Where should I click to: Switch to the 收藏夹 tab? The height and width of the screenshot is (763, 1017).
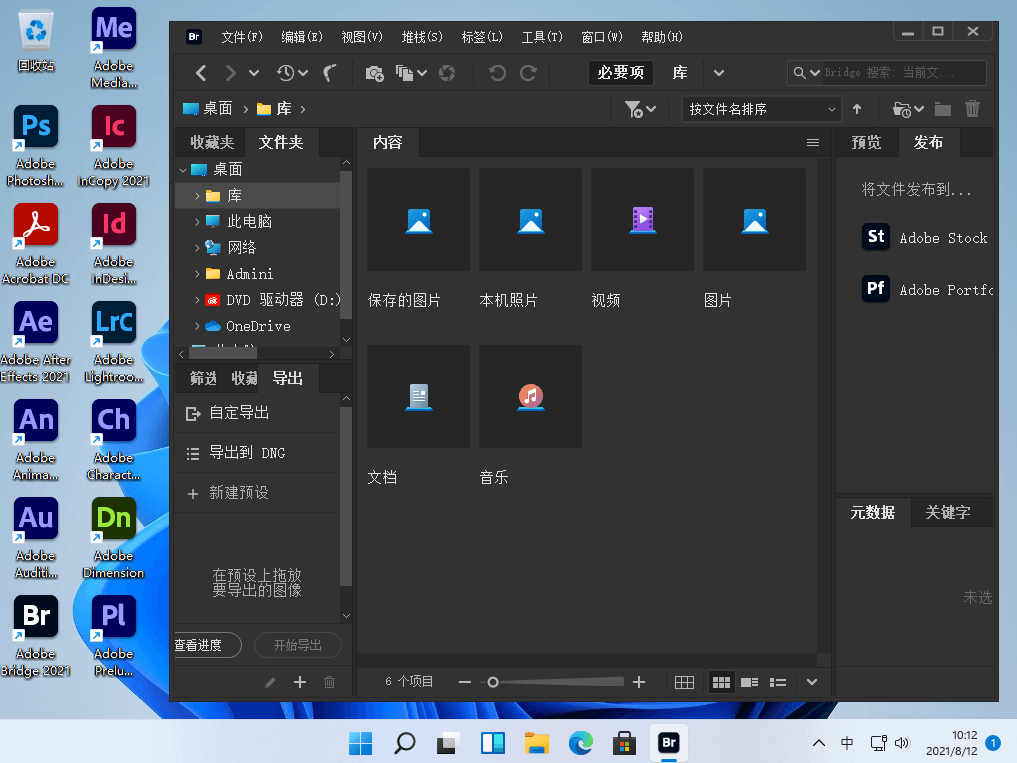point(212,143)
